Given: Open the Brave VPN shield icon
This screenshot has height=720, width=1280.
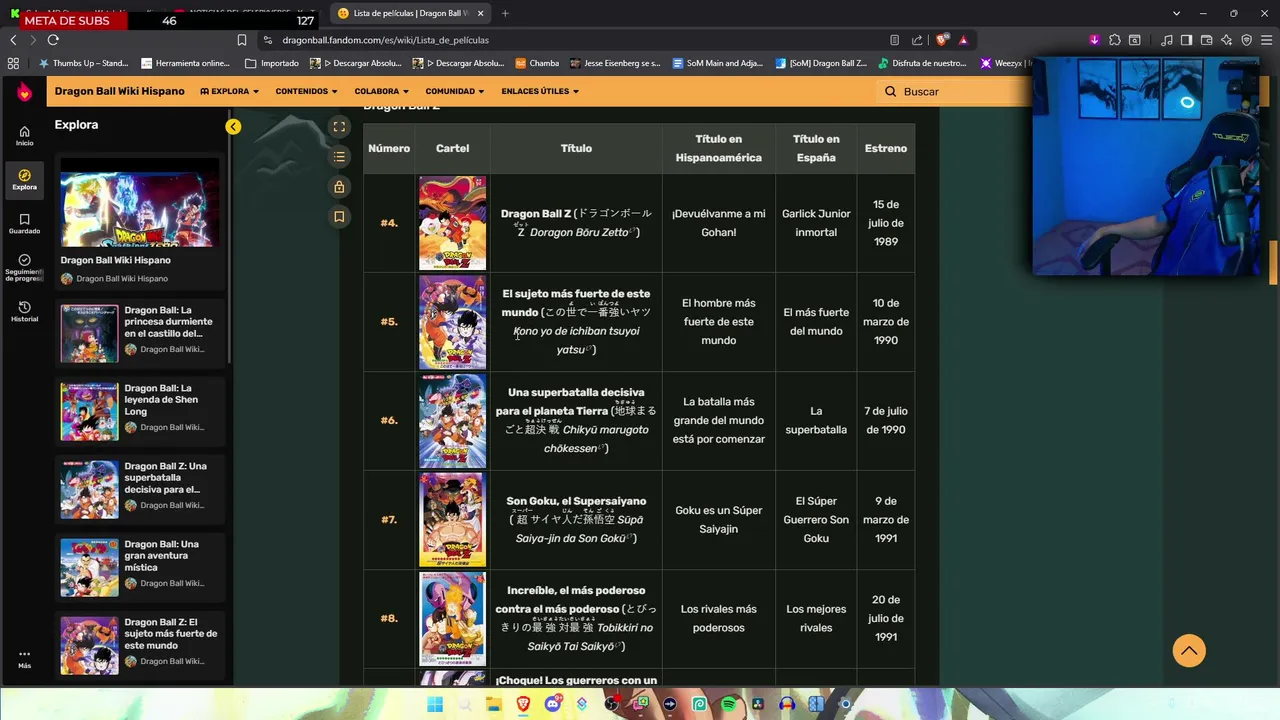Looking at the screenshot, I should (1247, 40).
